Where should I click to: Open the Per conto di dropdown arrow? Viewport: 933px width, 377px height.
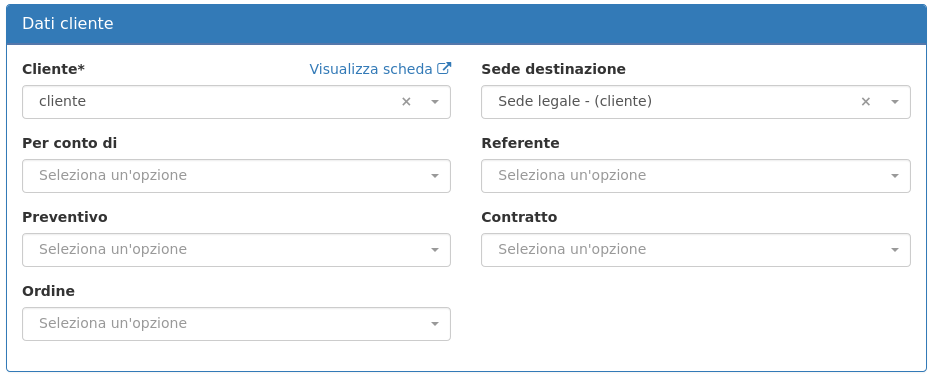tap(435, 176)
